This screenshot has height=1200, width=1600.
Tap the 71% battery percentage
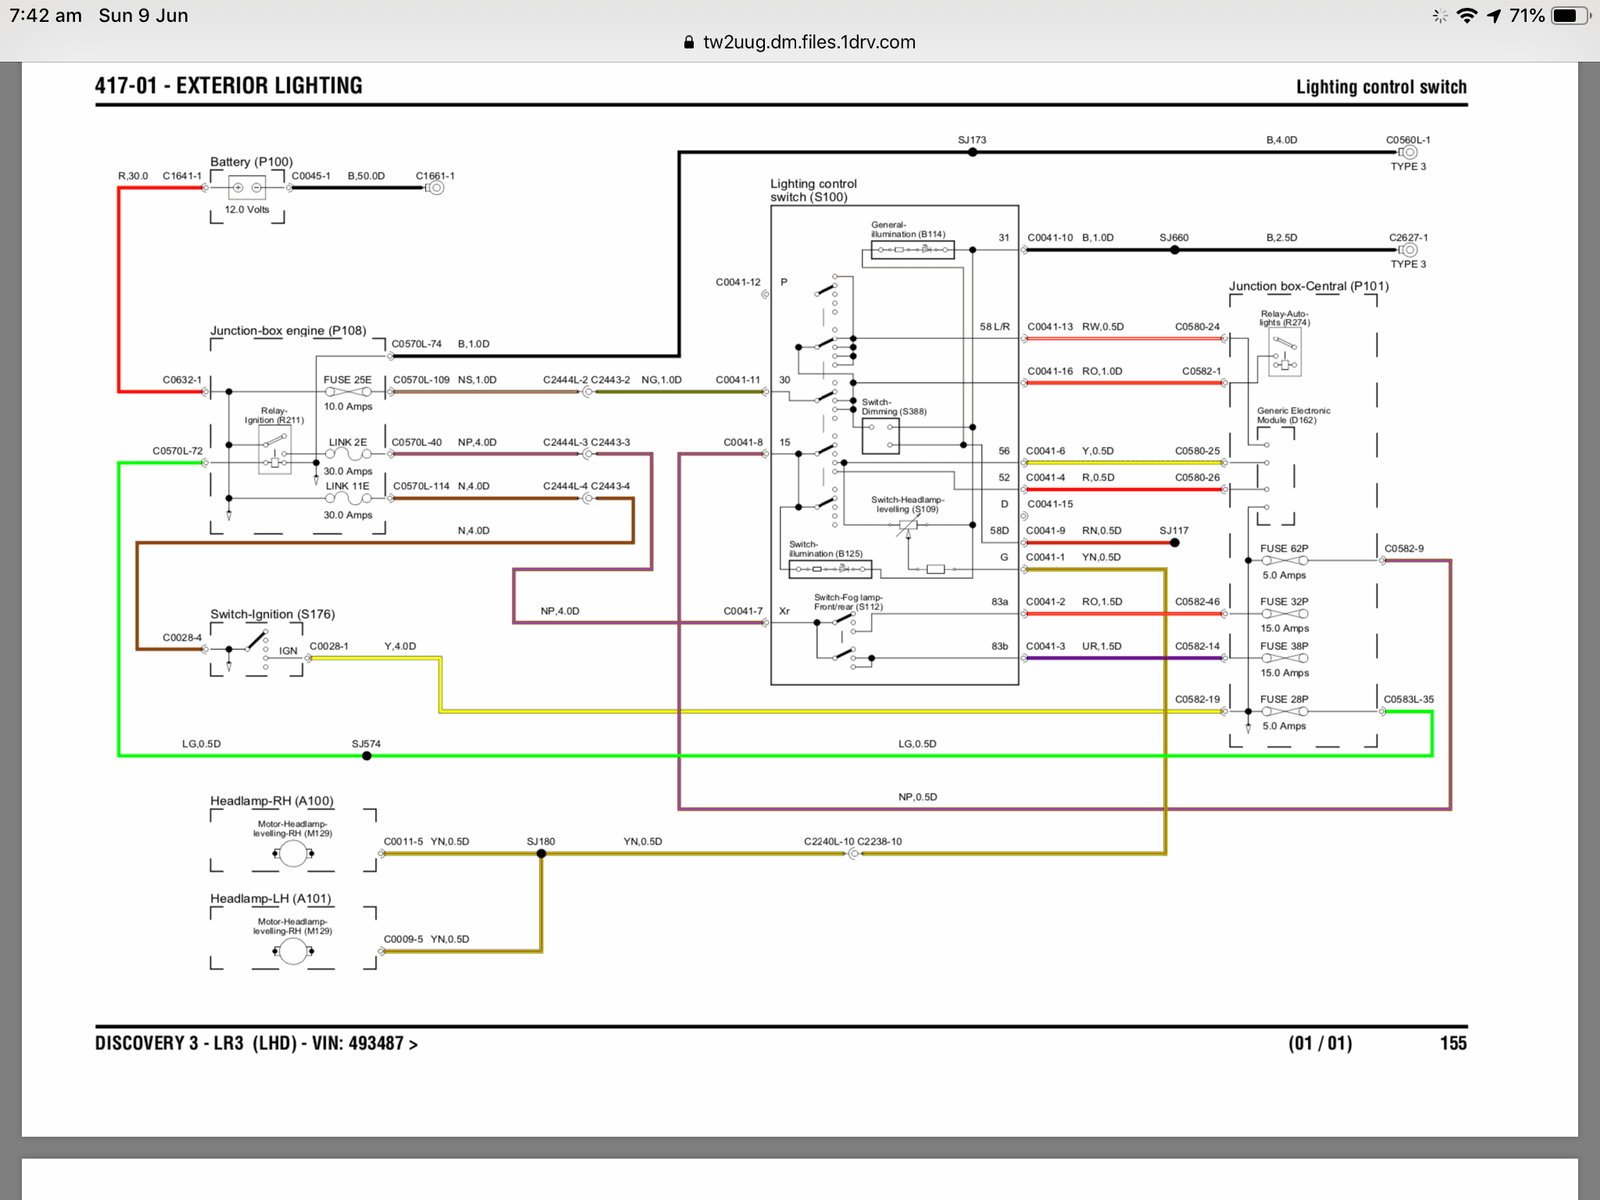click(x=1527, y=15)
